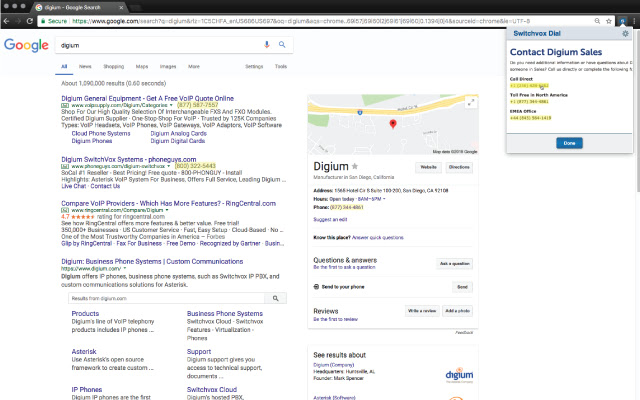This screenshot has height=400, width=640.
Task: Open Digium Digital Cards sitelink
Action: 178,141
